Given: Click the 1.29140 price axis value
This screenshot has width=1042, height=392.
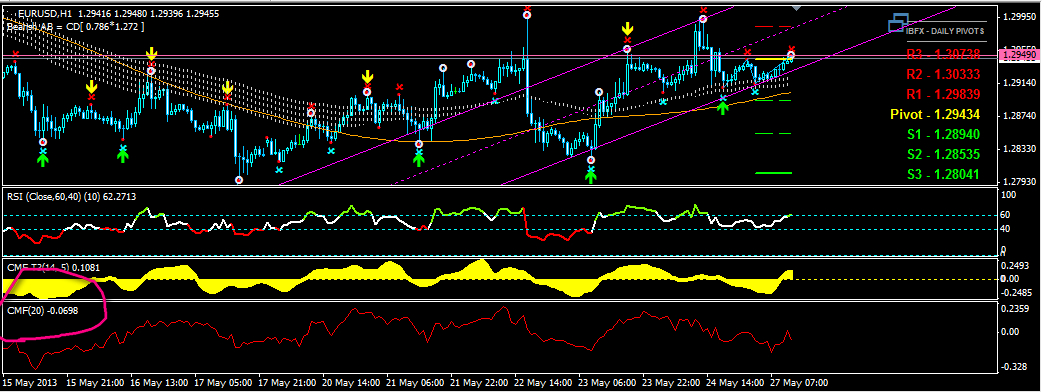Looking at the screenshot, I should click(x=1018, y=84).
